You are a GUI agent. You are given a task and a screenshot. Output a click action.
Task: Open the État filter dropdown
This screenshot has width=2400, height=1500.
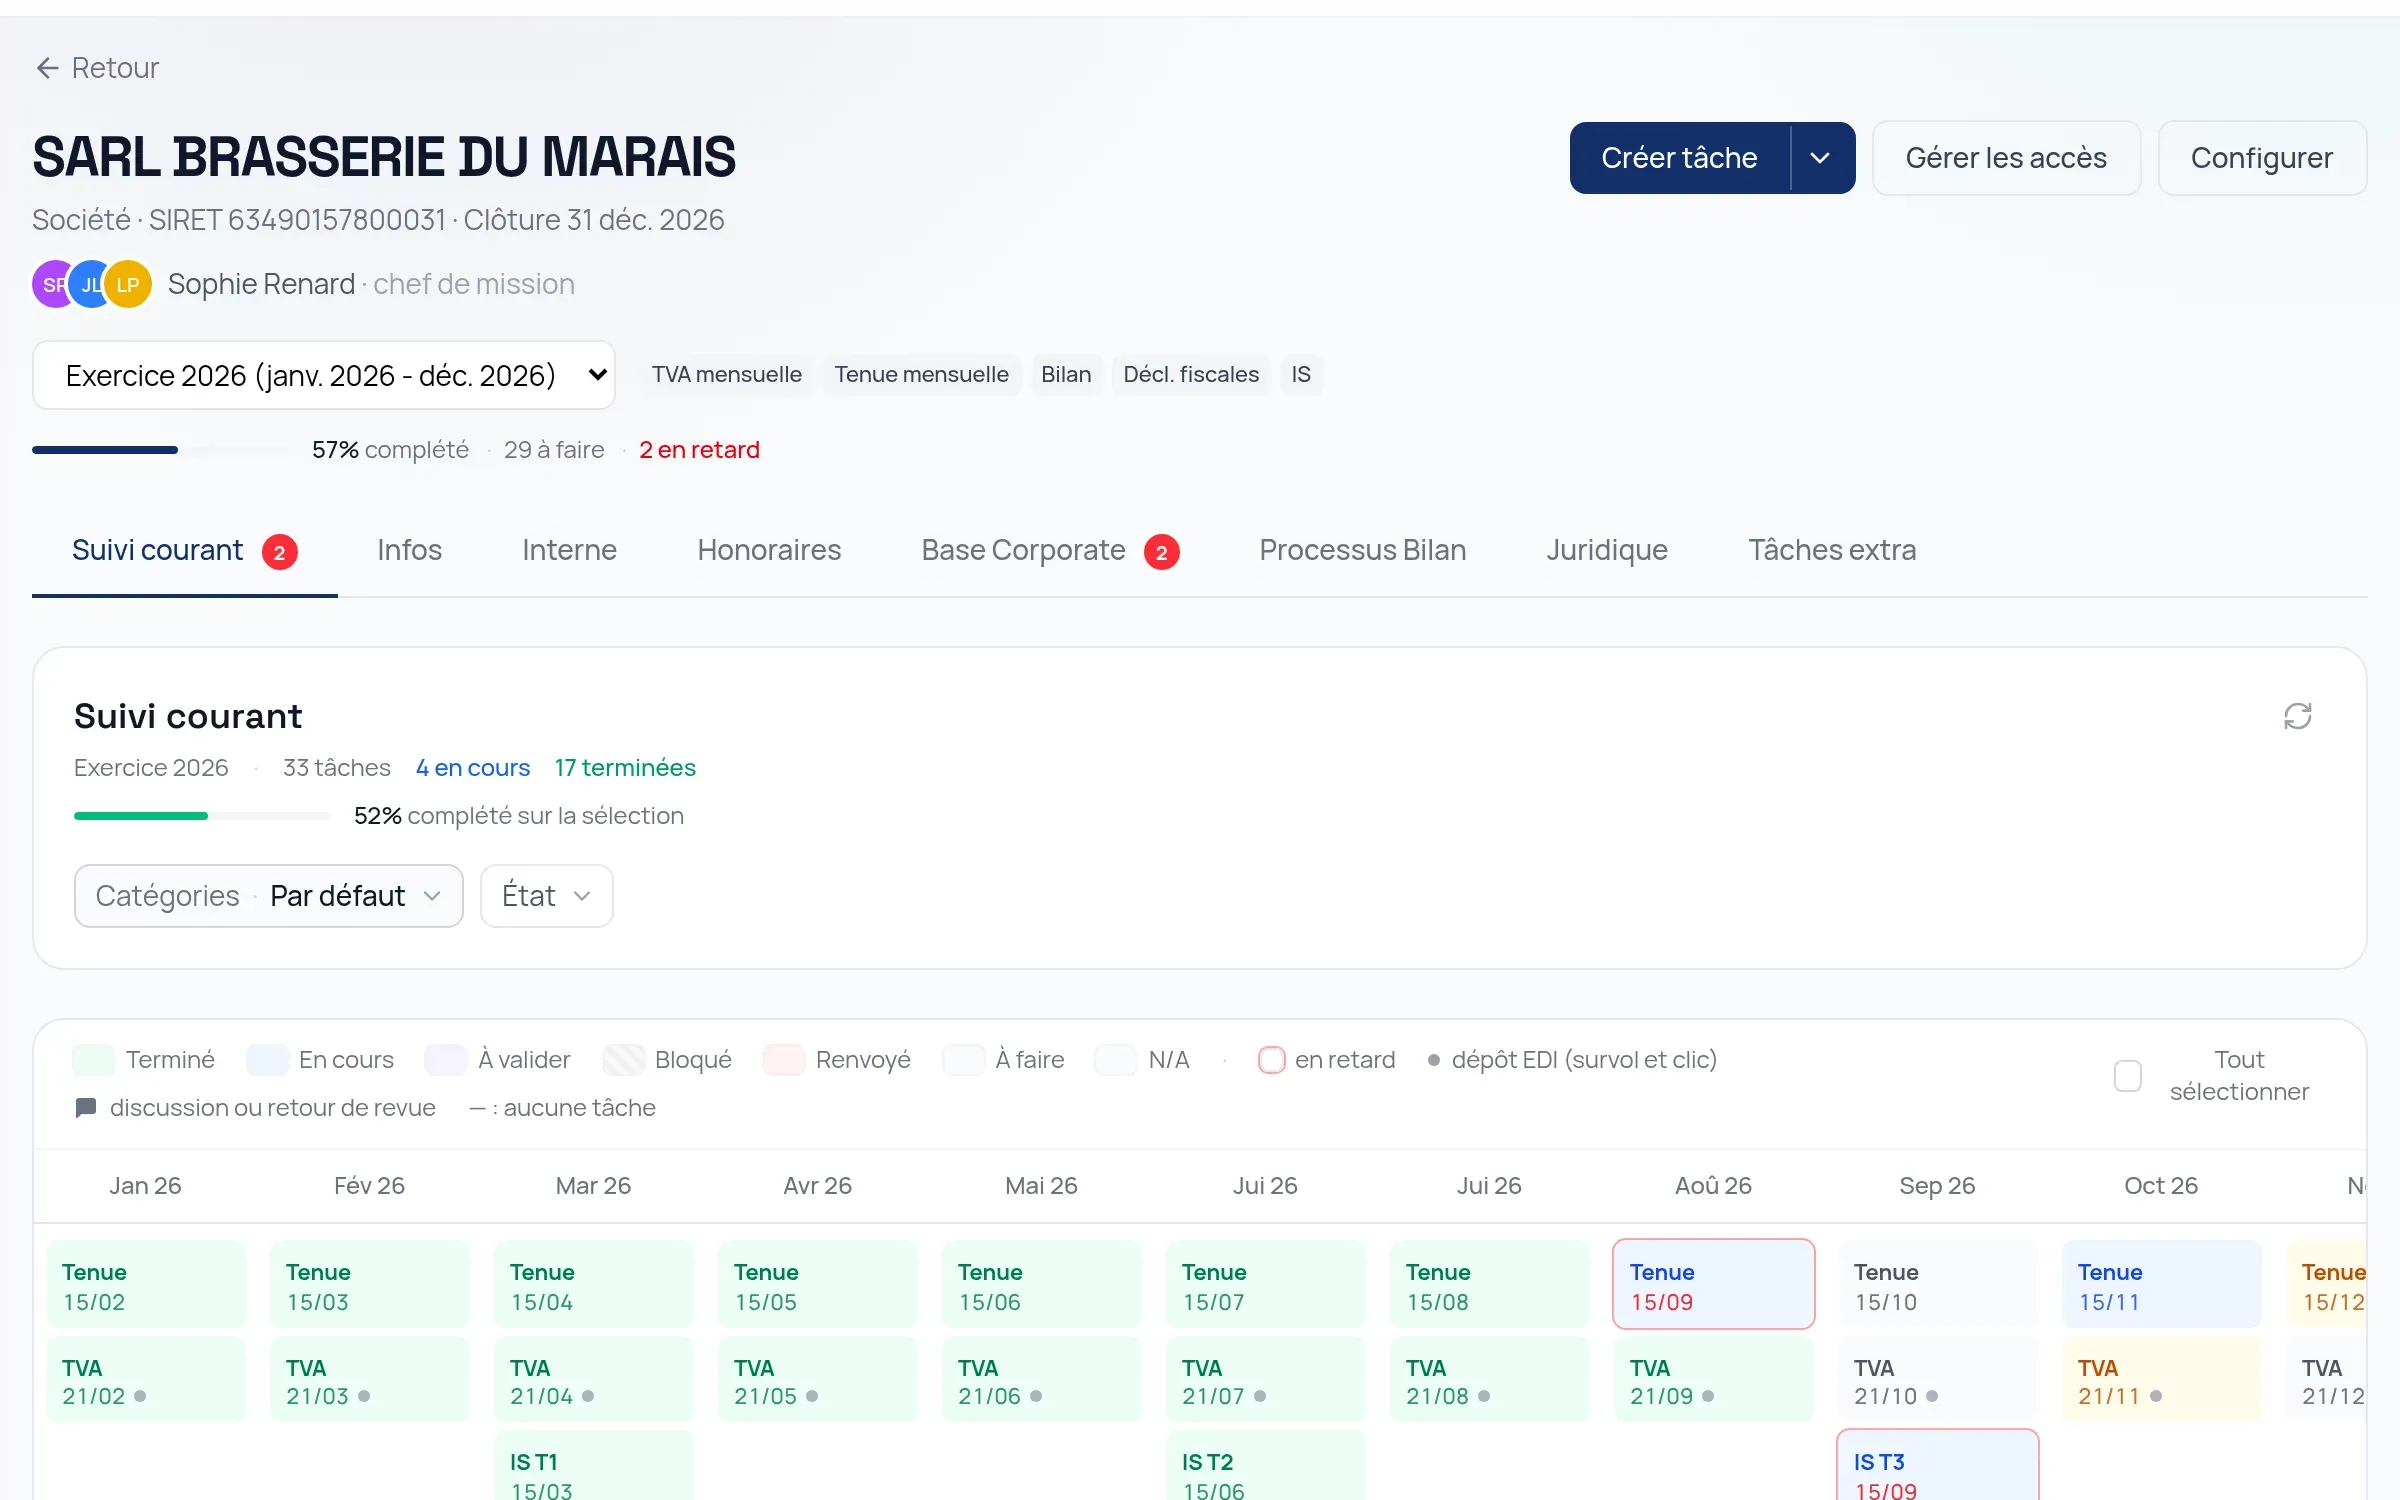(547, 896)
